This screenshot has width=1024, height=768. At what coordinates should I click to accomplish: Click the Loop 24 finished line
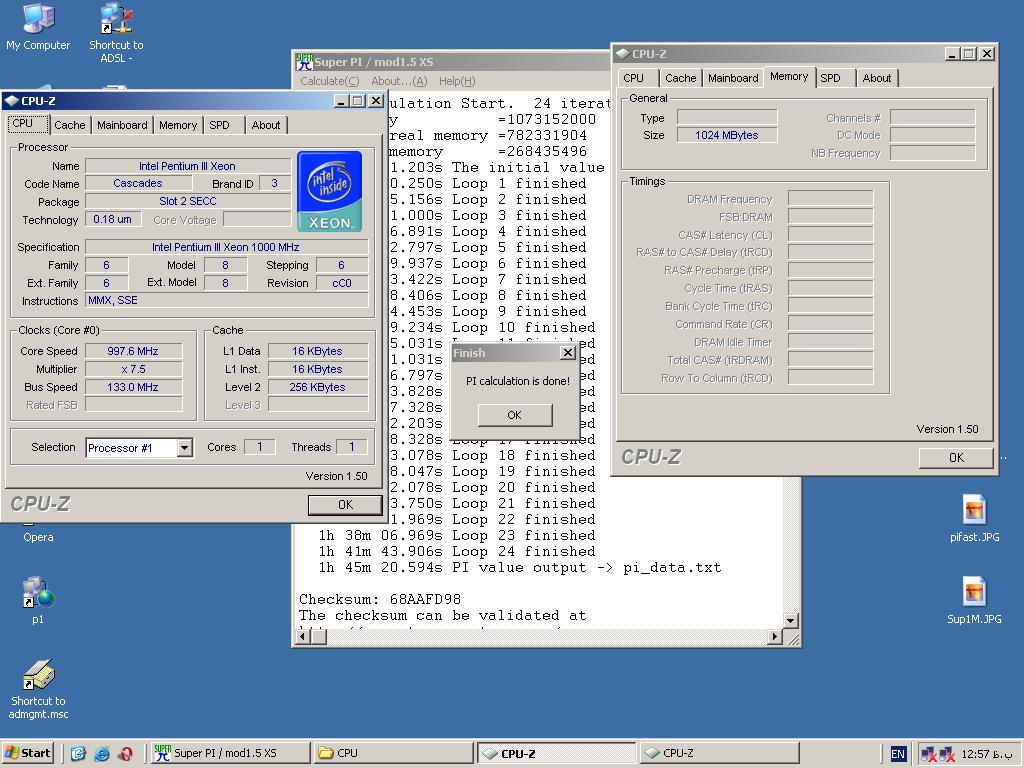(456, 551)
